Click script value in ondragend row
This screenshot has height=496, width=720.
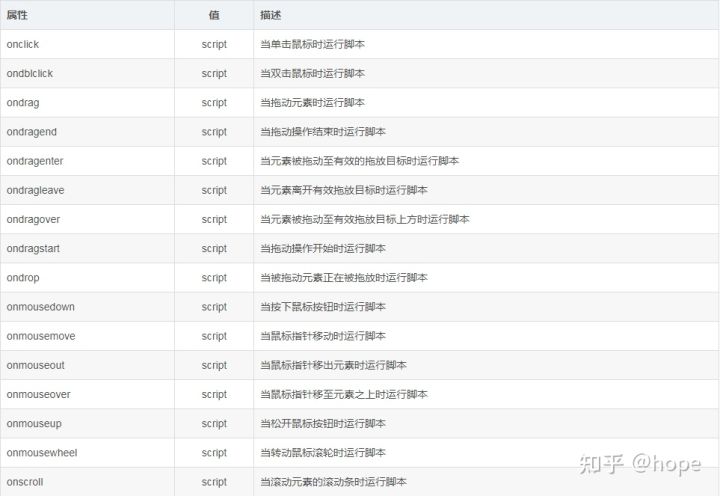coord(214,132)
